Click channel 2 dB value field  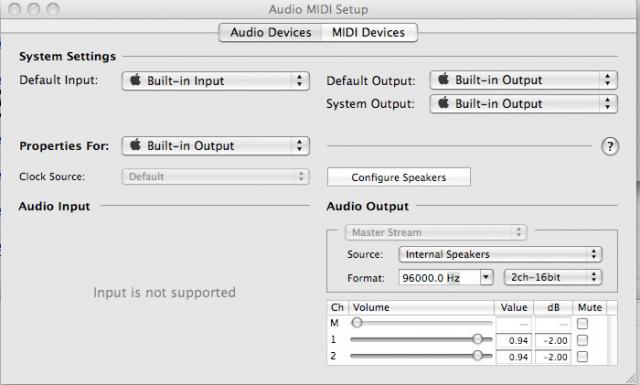[553, 357]
